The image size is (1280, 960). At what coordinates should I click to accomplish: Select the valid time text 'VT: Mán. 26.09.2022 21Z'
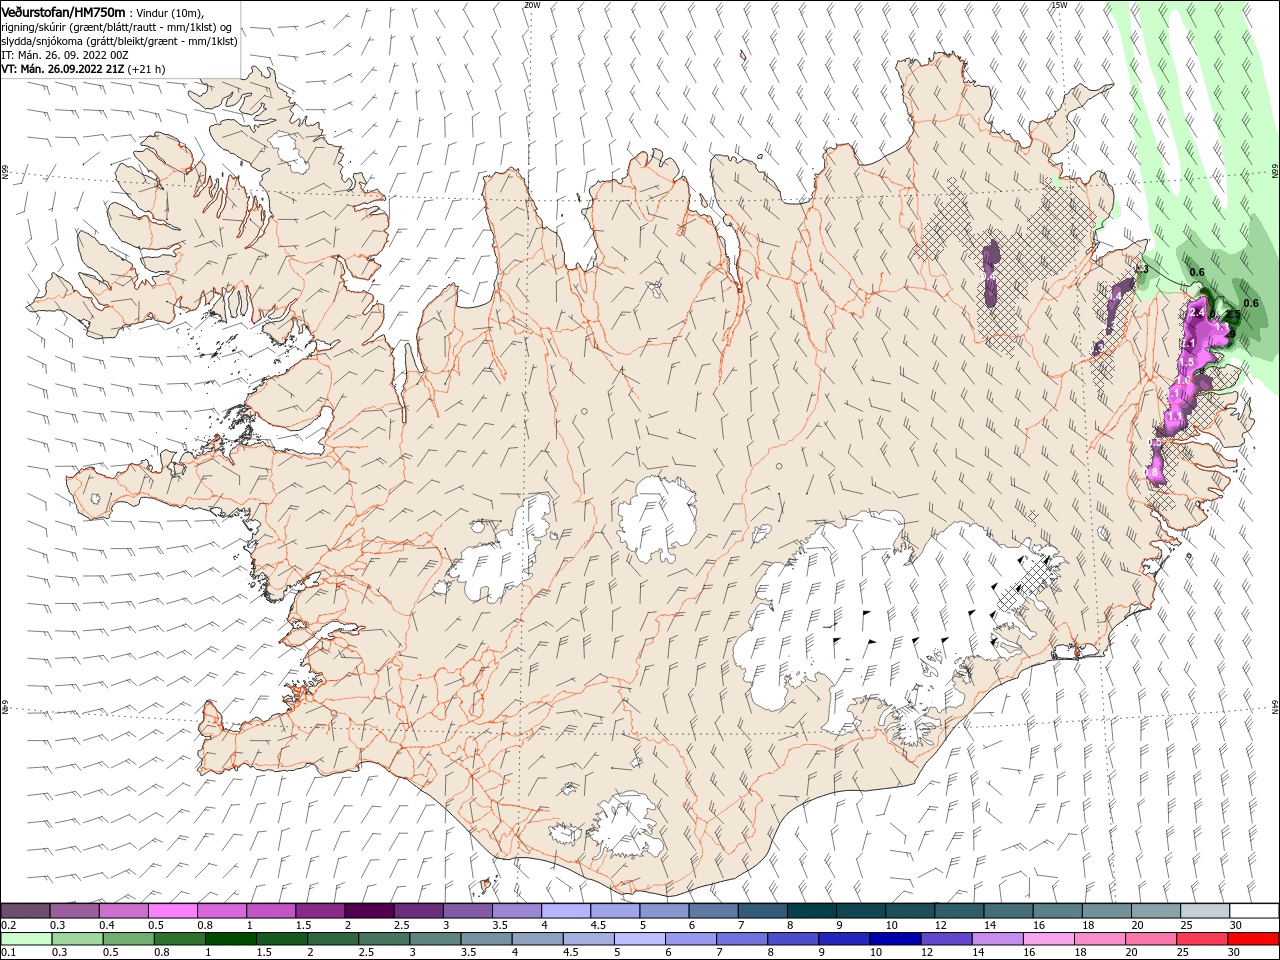coord(63,69)
